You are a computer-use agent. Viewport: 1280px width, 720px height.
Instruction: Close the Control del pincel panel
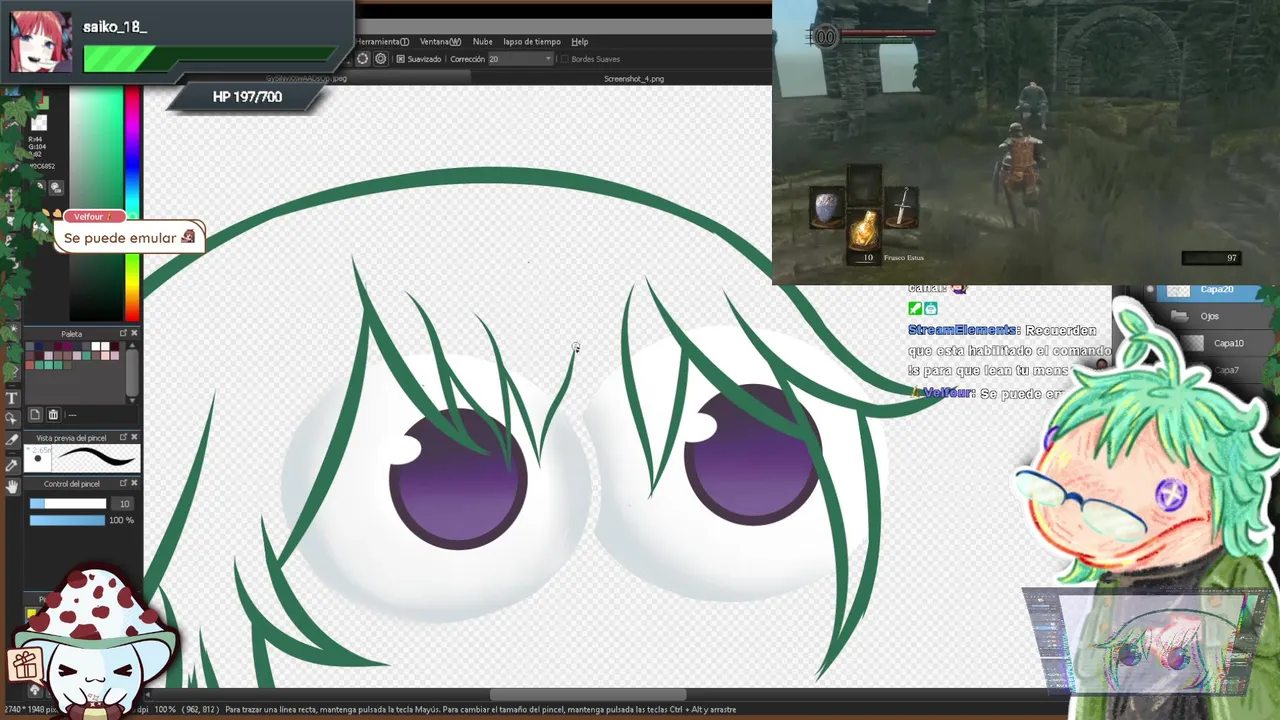point(134,483)
